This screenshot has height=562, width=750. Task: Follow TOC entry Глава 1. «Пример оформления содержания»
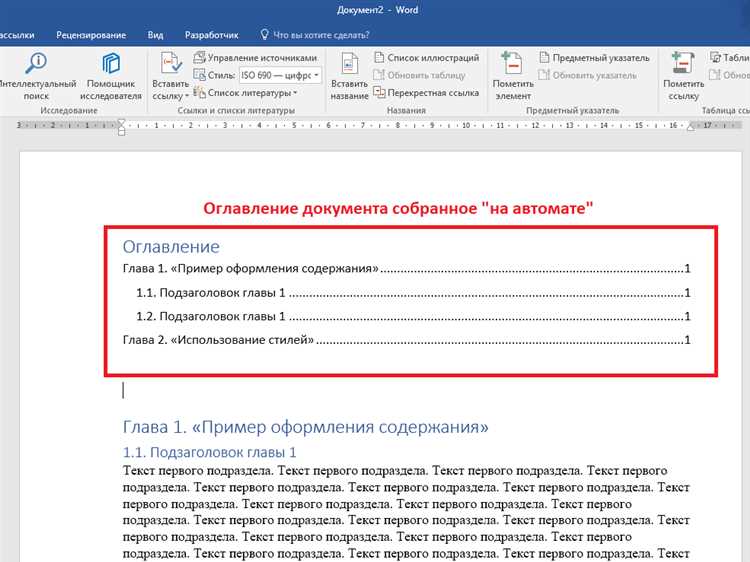tap(407, 268)
